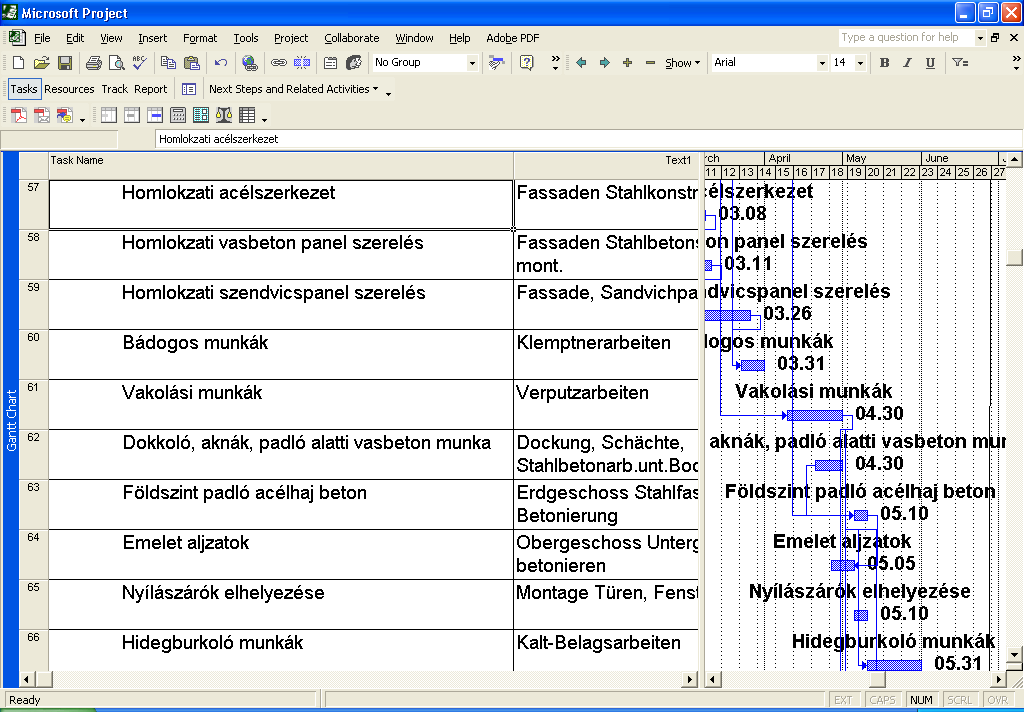This screenshot has height=712, width=1024.
Task: Convert to PDF and send for review
Action: click(x=65, y=116)
